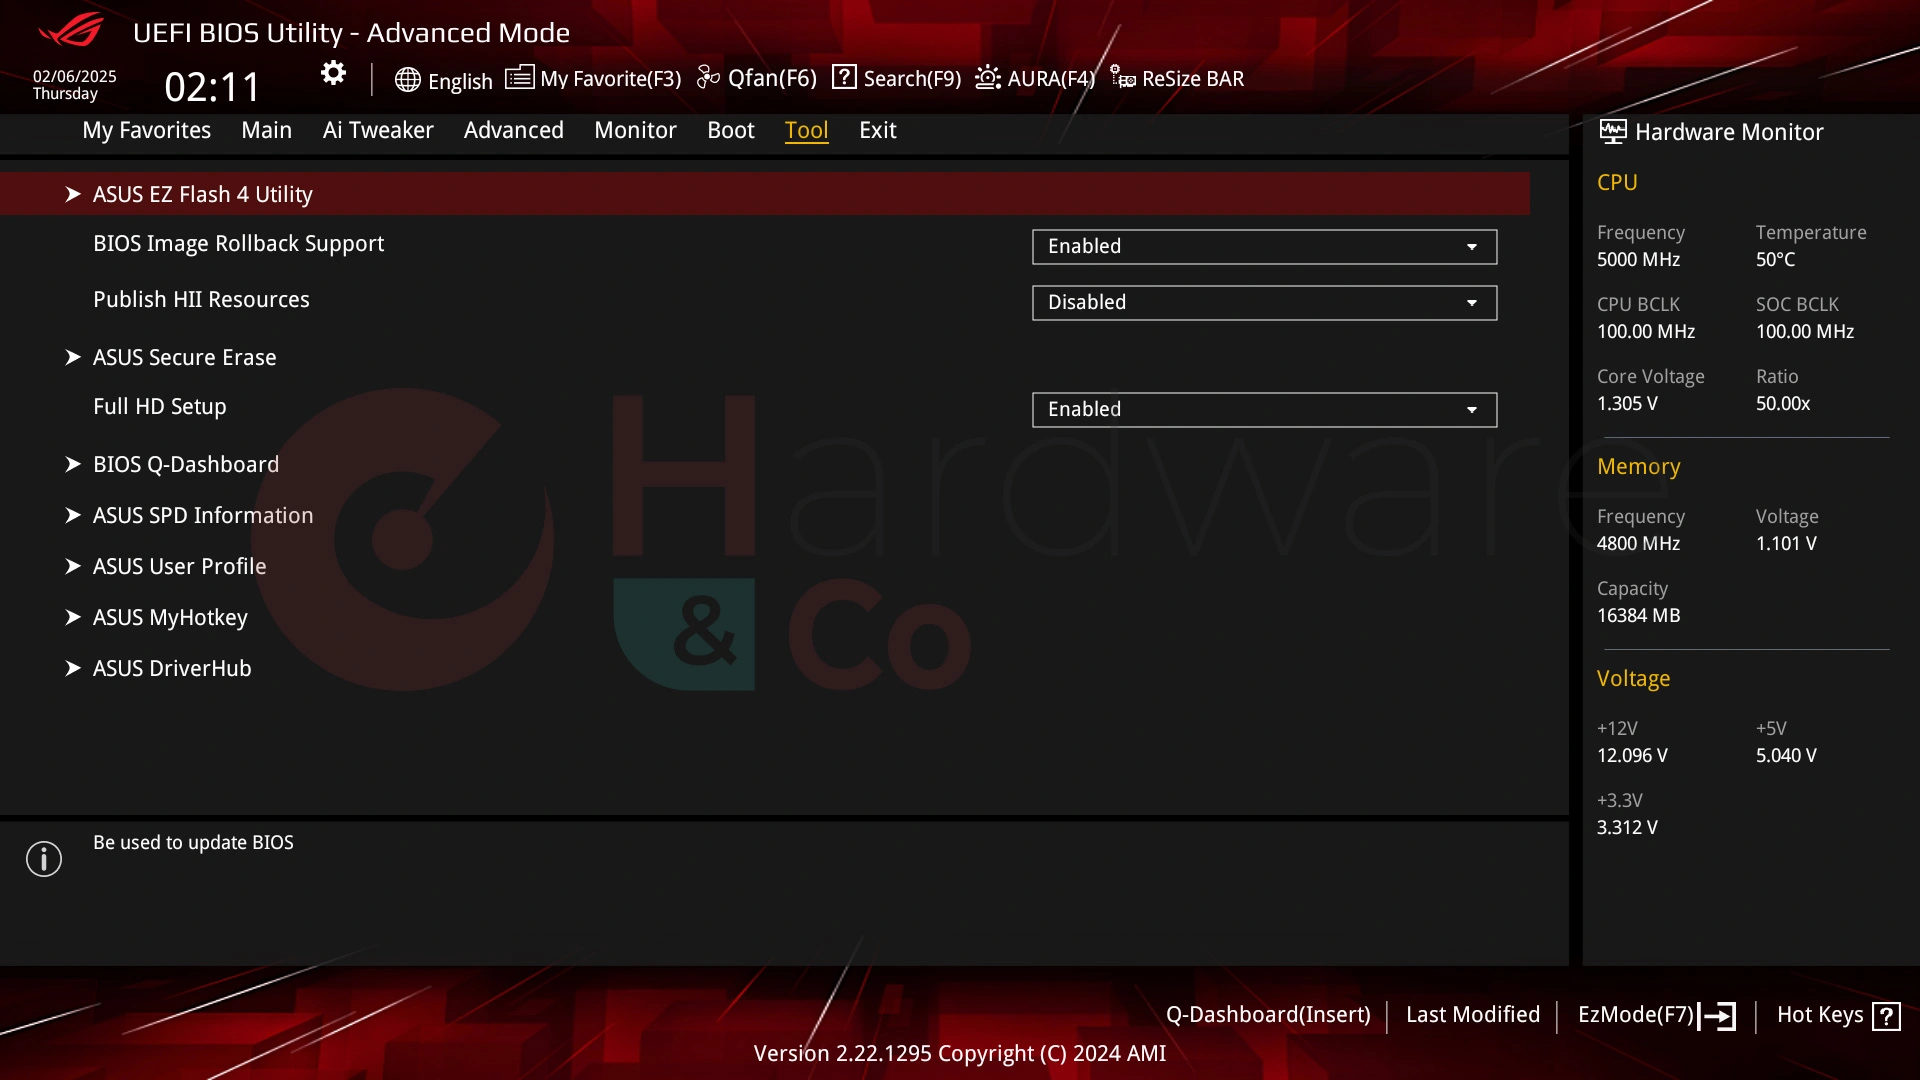Switch to the Advanced menu tab

(x=514, y=129)
